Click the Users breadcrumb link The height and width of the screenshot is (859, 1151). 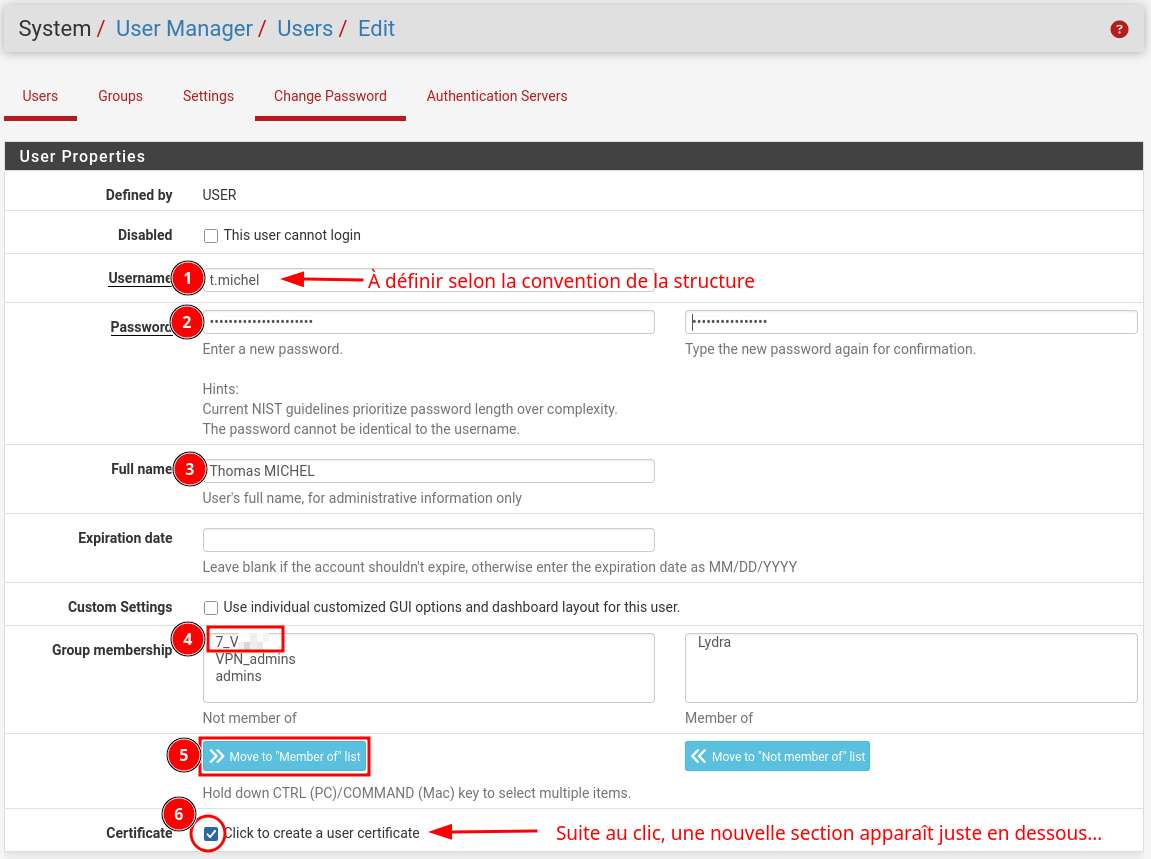(305, 29)
